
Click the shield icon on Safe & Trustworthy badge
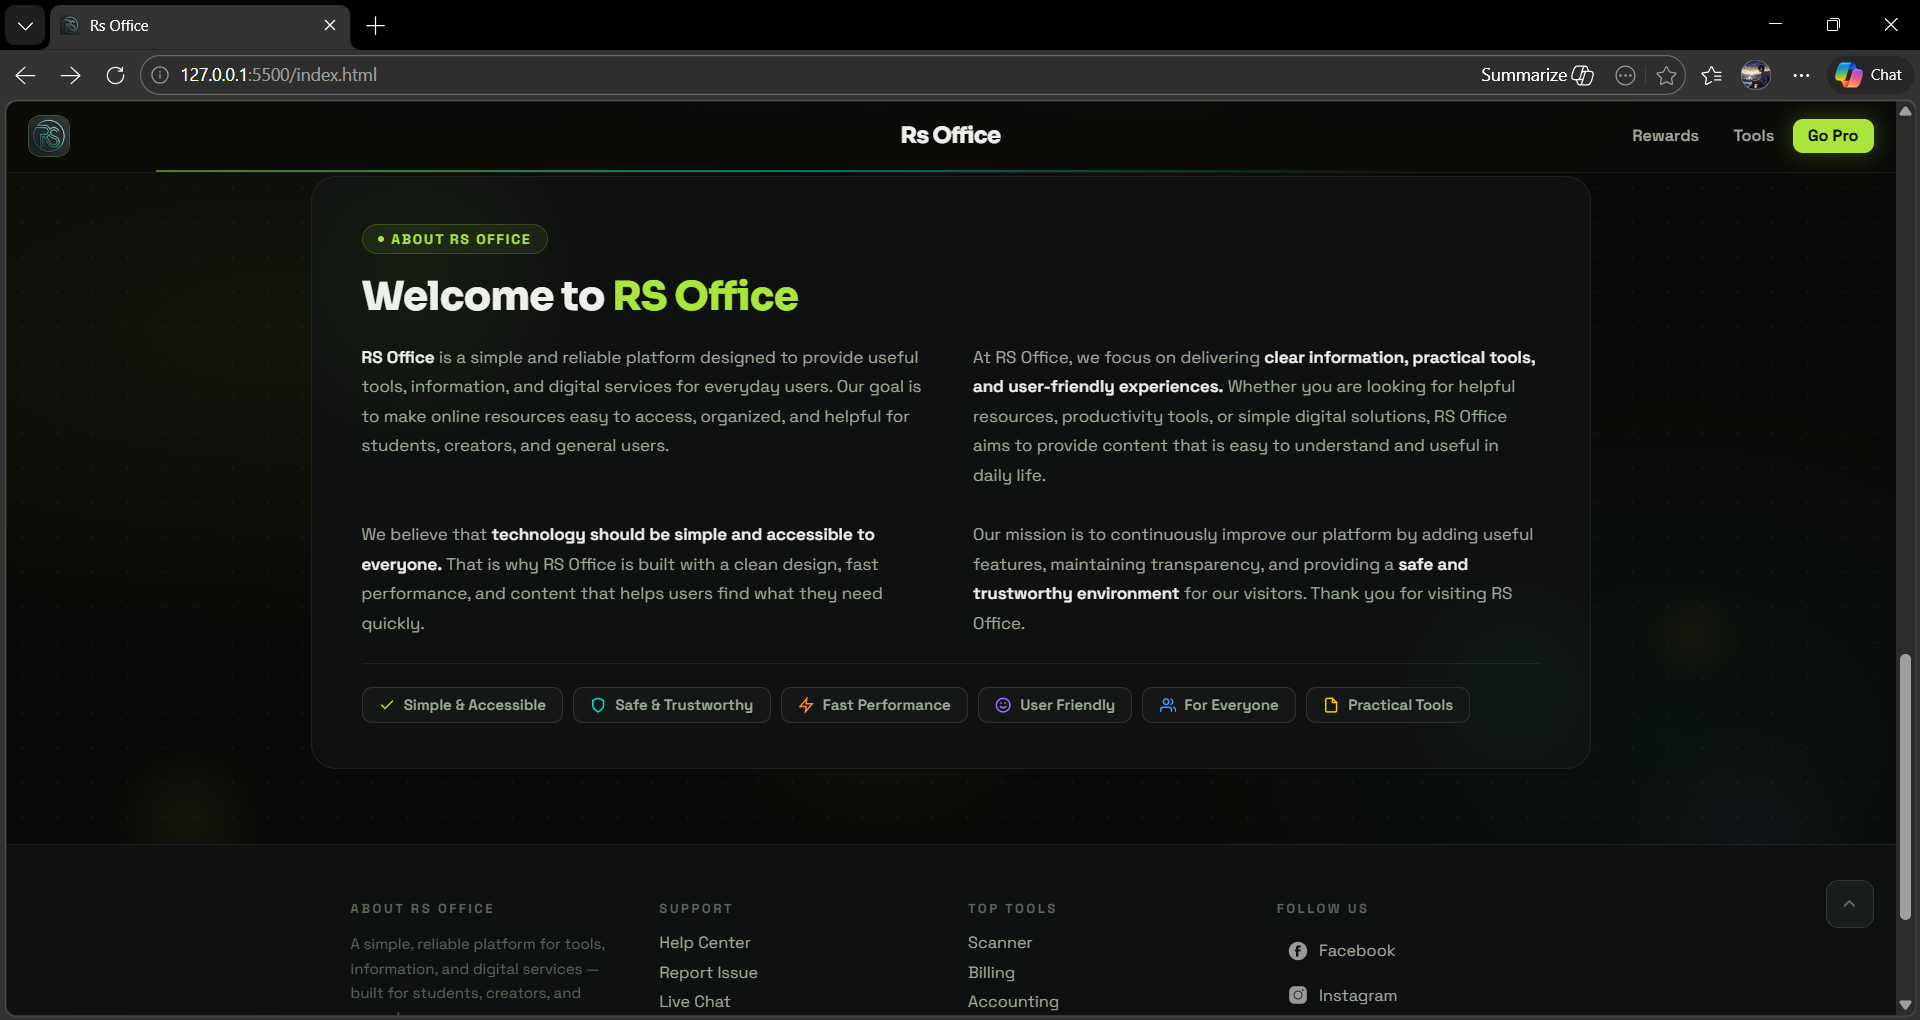(x=598, y=705)
